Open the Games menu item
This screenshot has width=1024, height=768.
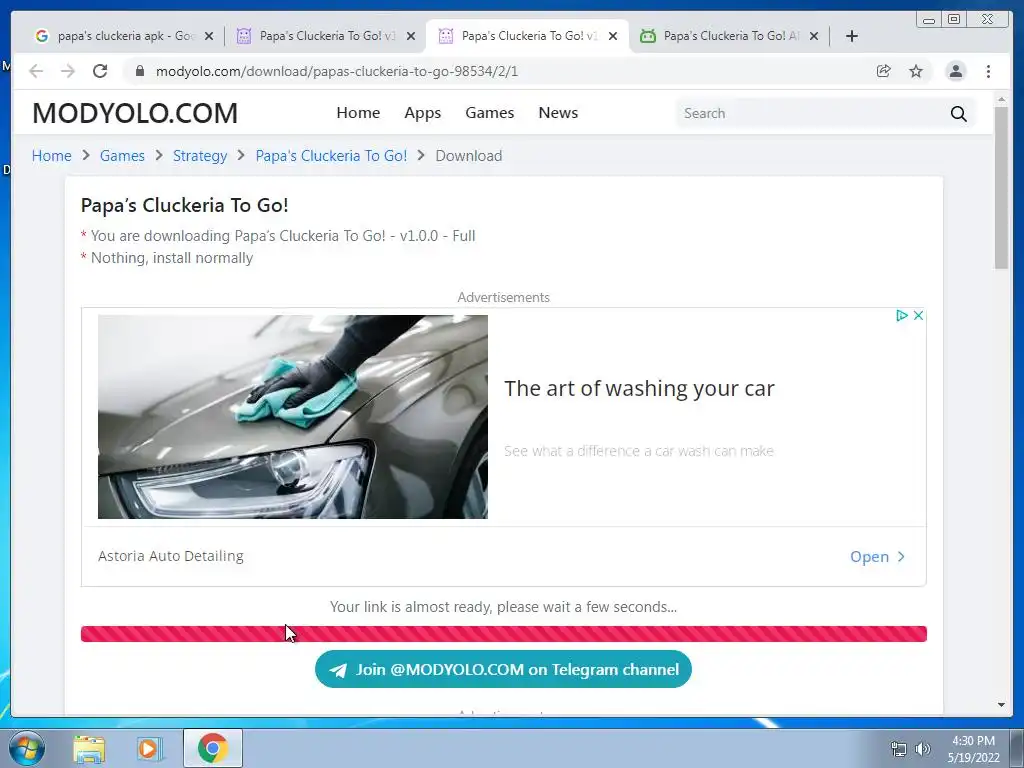pos(490,113)
